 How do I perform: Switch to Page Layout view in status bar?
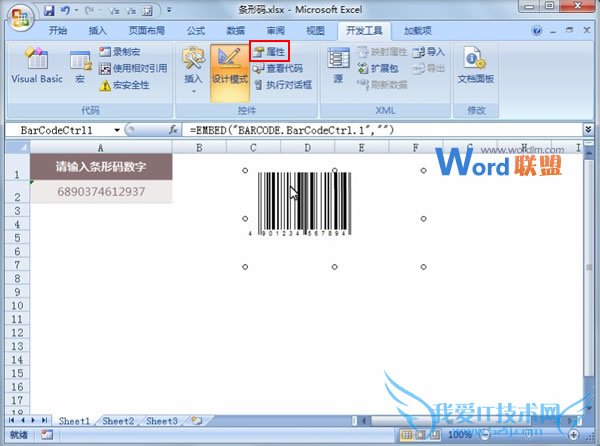pyautogui.click(x=421, y=435)
